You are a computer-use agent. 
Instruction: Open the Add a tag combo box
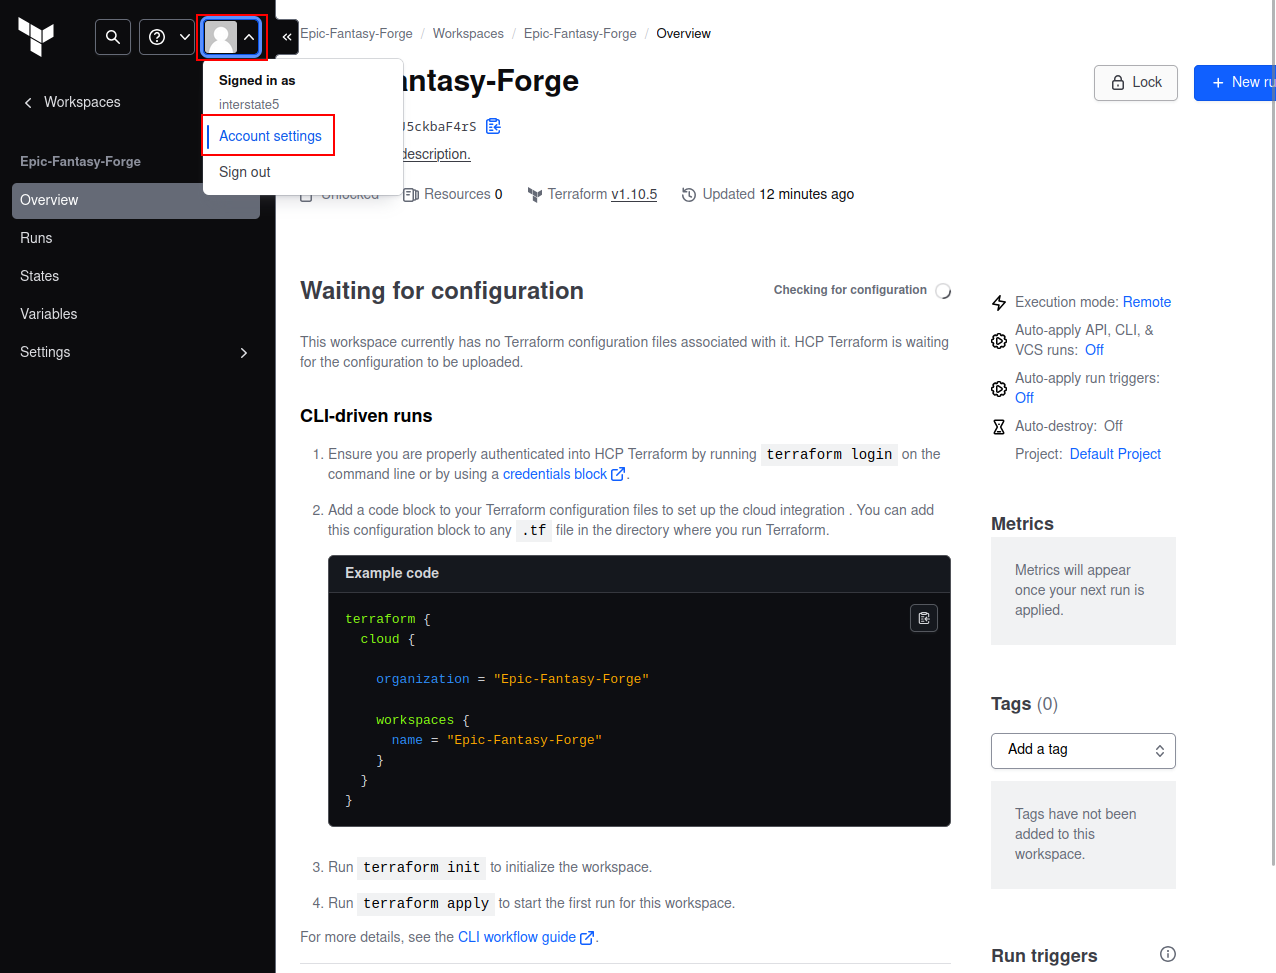click(x=1083, y=751)
